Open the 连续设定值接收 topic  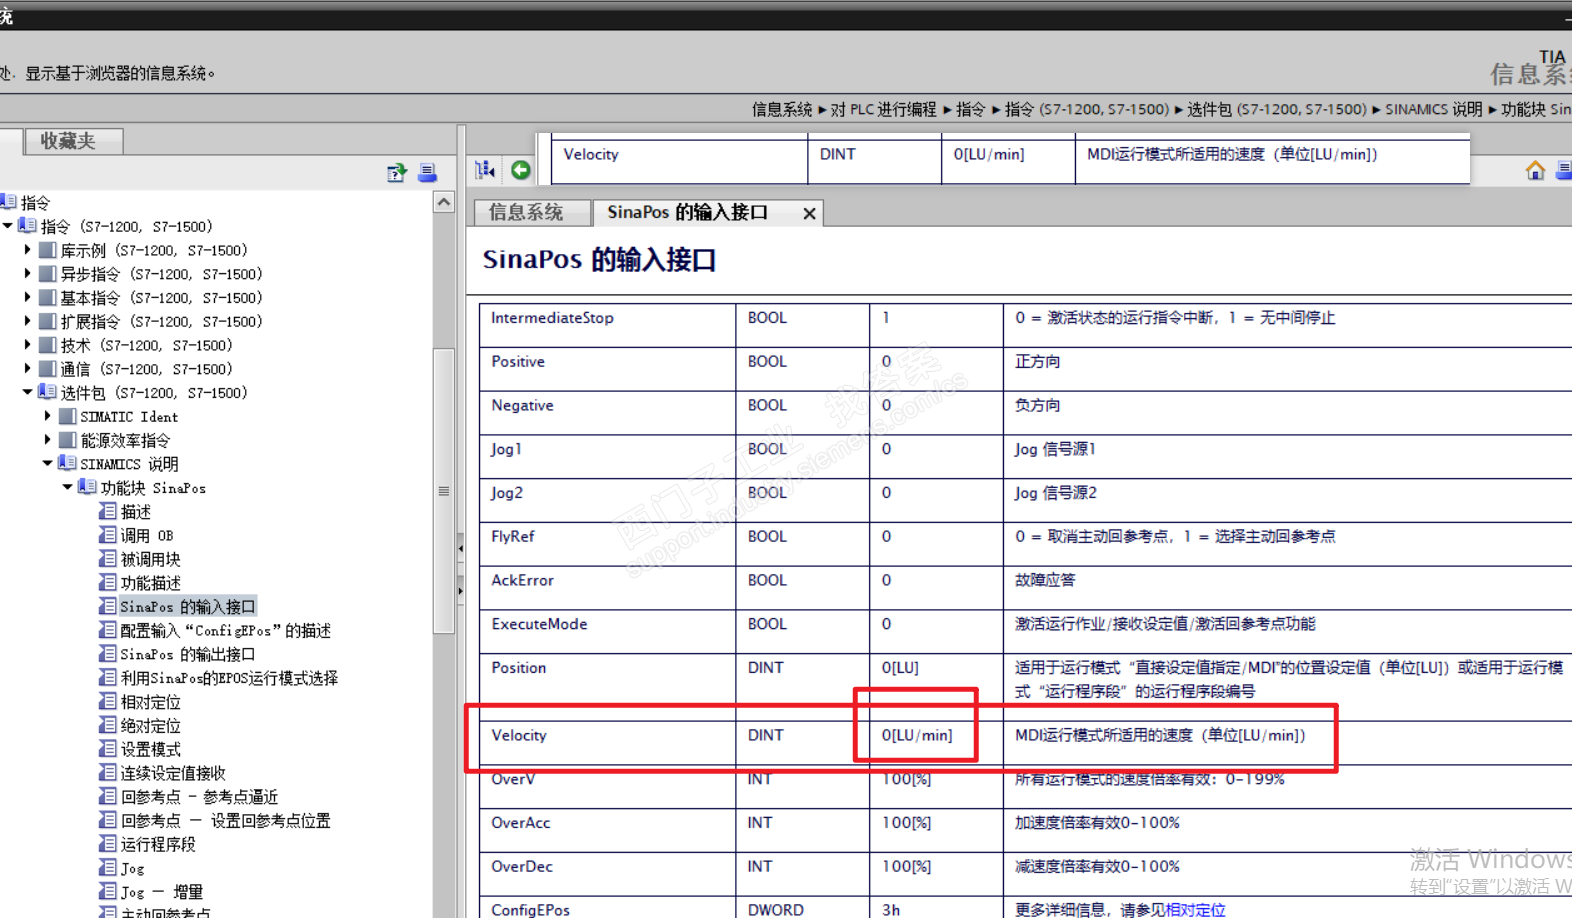pyautogui.click(x=173, y=773)
